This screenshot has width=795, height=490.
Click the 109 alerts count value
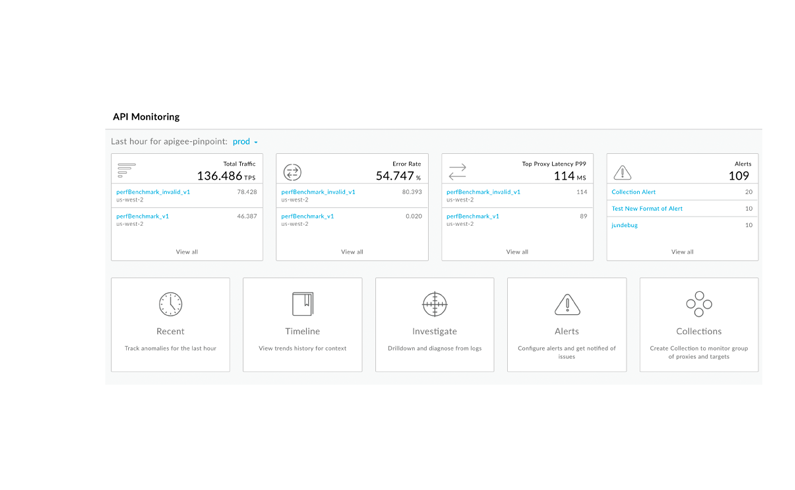(x=739, y=176)
